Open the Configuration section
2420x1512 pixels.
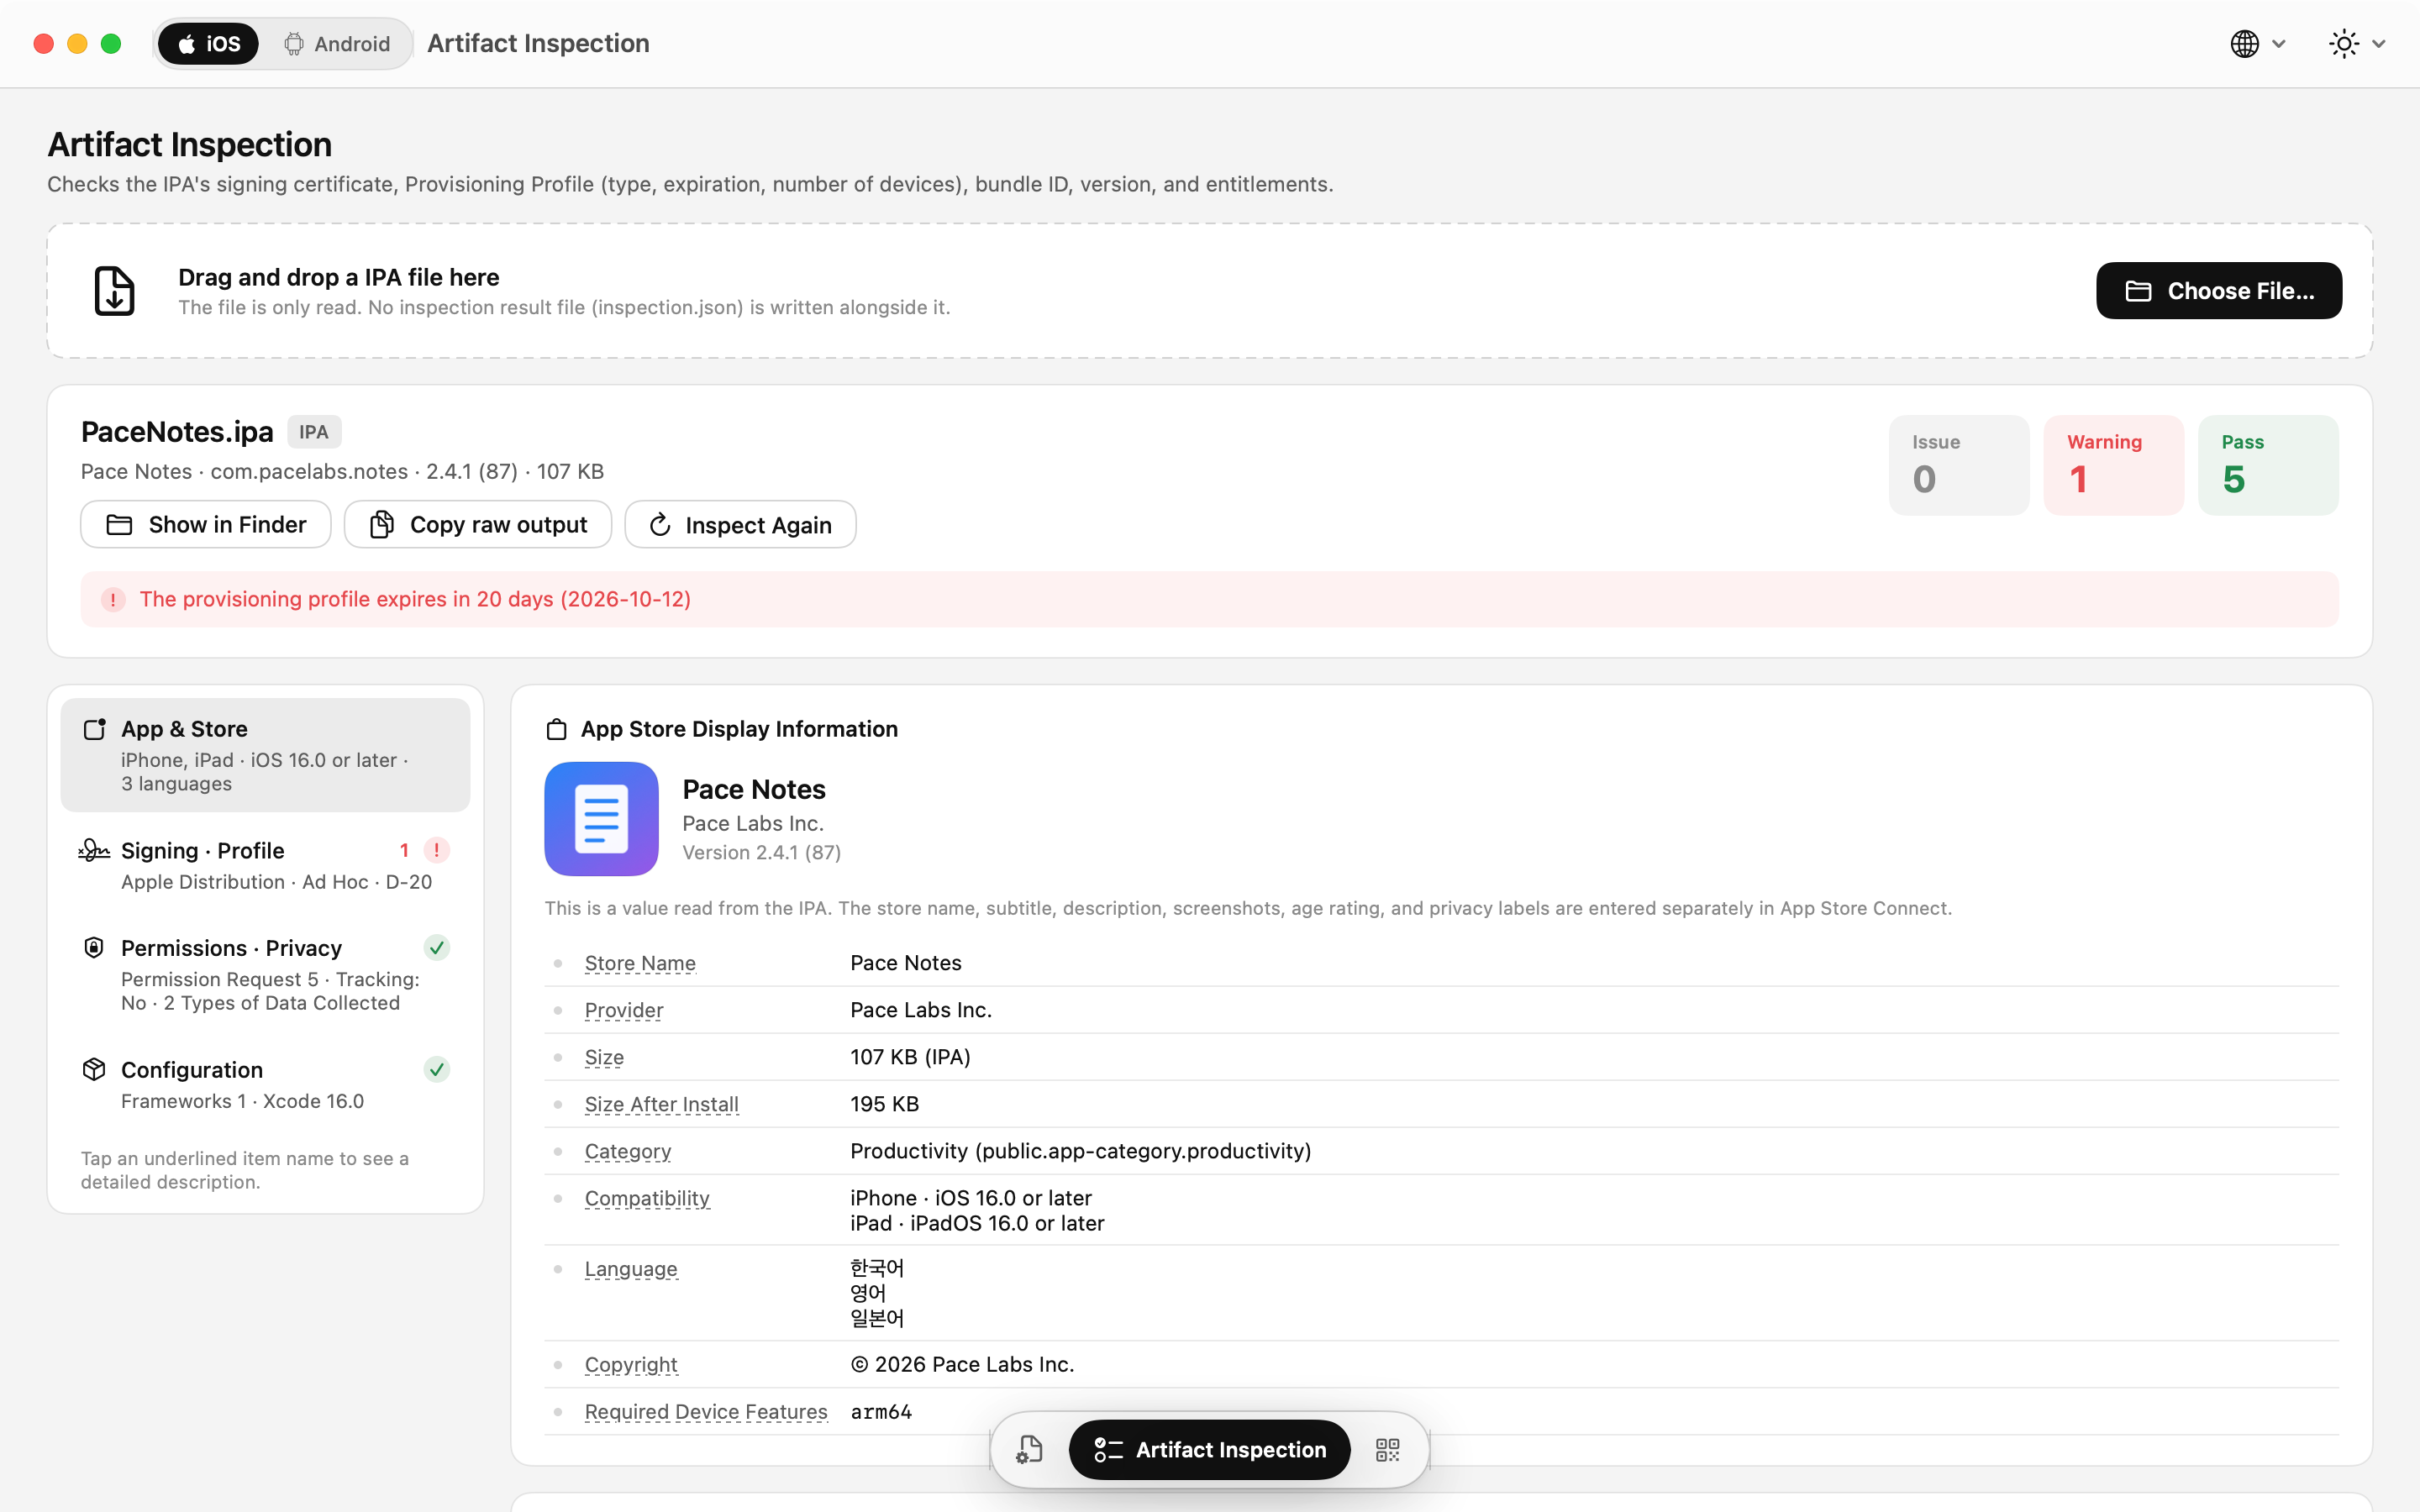point(265,1085)
